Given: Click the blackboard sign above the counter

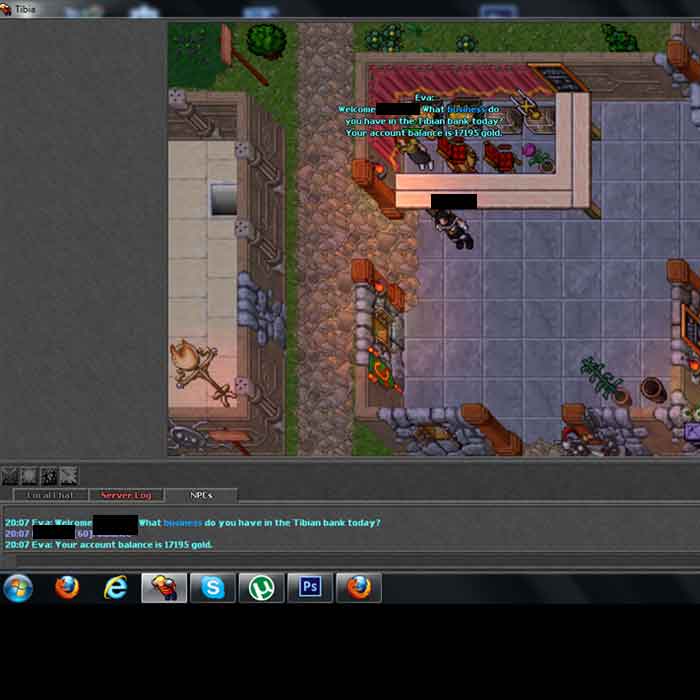Looking at the screenshot, I should [558, 78].
